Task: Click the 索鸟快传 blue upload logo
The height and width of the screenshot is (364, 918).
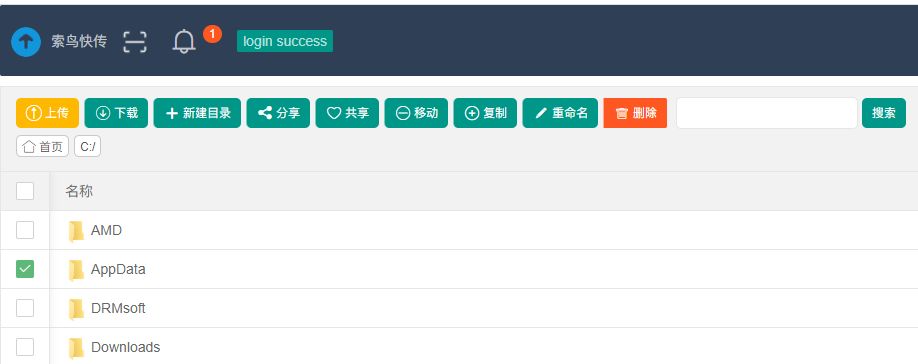Action: click(x=26, y=42)
